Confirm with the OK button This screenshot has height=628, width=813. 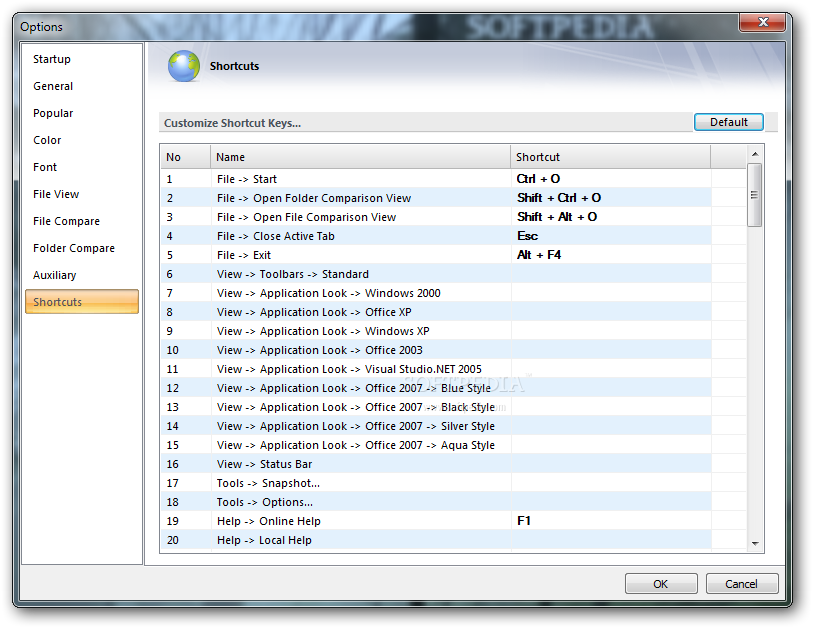coord(661,584)
